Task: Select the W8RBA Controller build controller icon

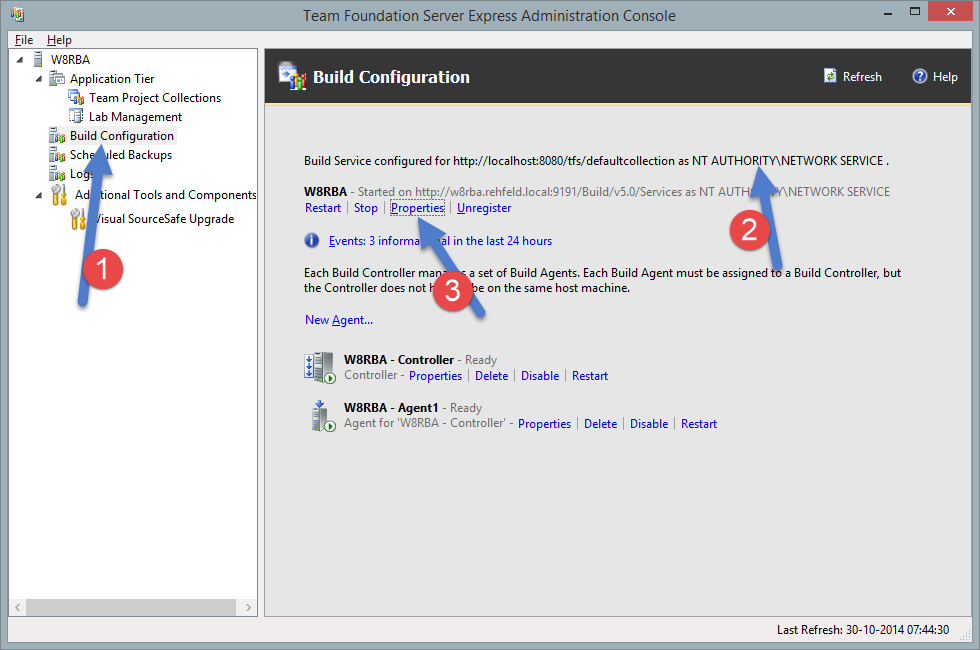Action: pos(320,367)
